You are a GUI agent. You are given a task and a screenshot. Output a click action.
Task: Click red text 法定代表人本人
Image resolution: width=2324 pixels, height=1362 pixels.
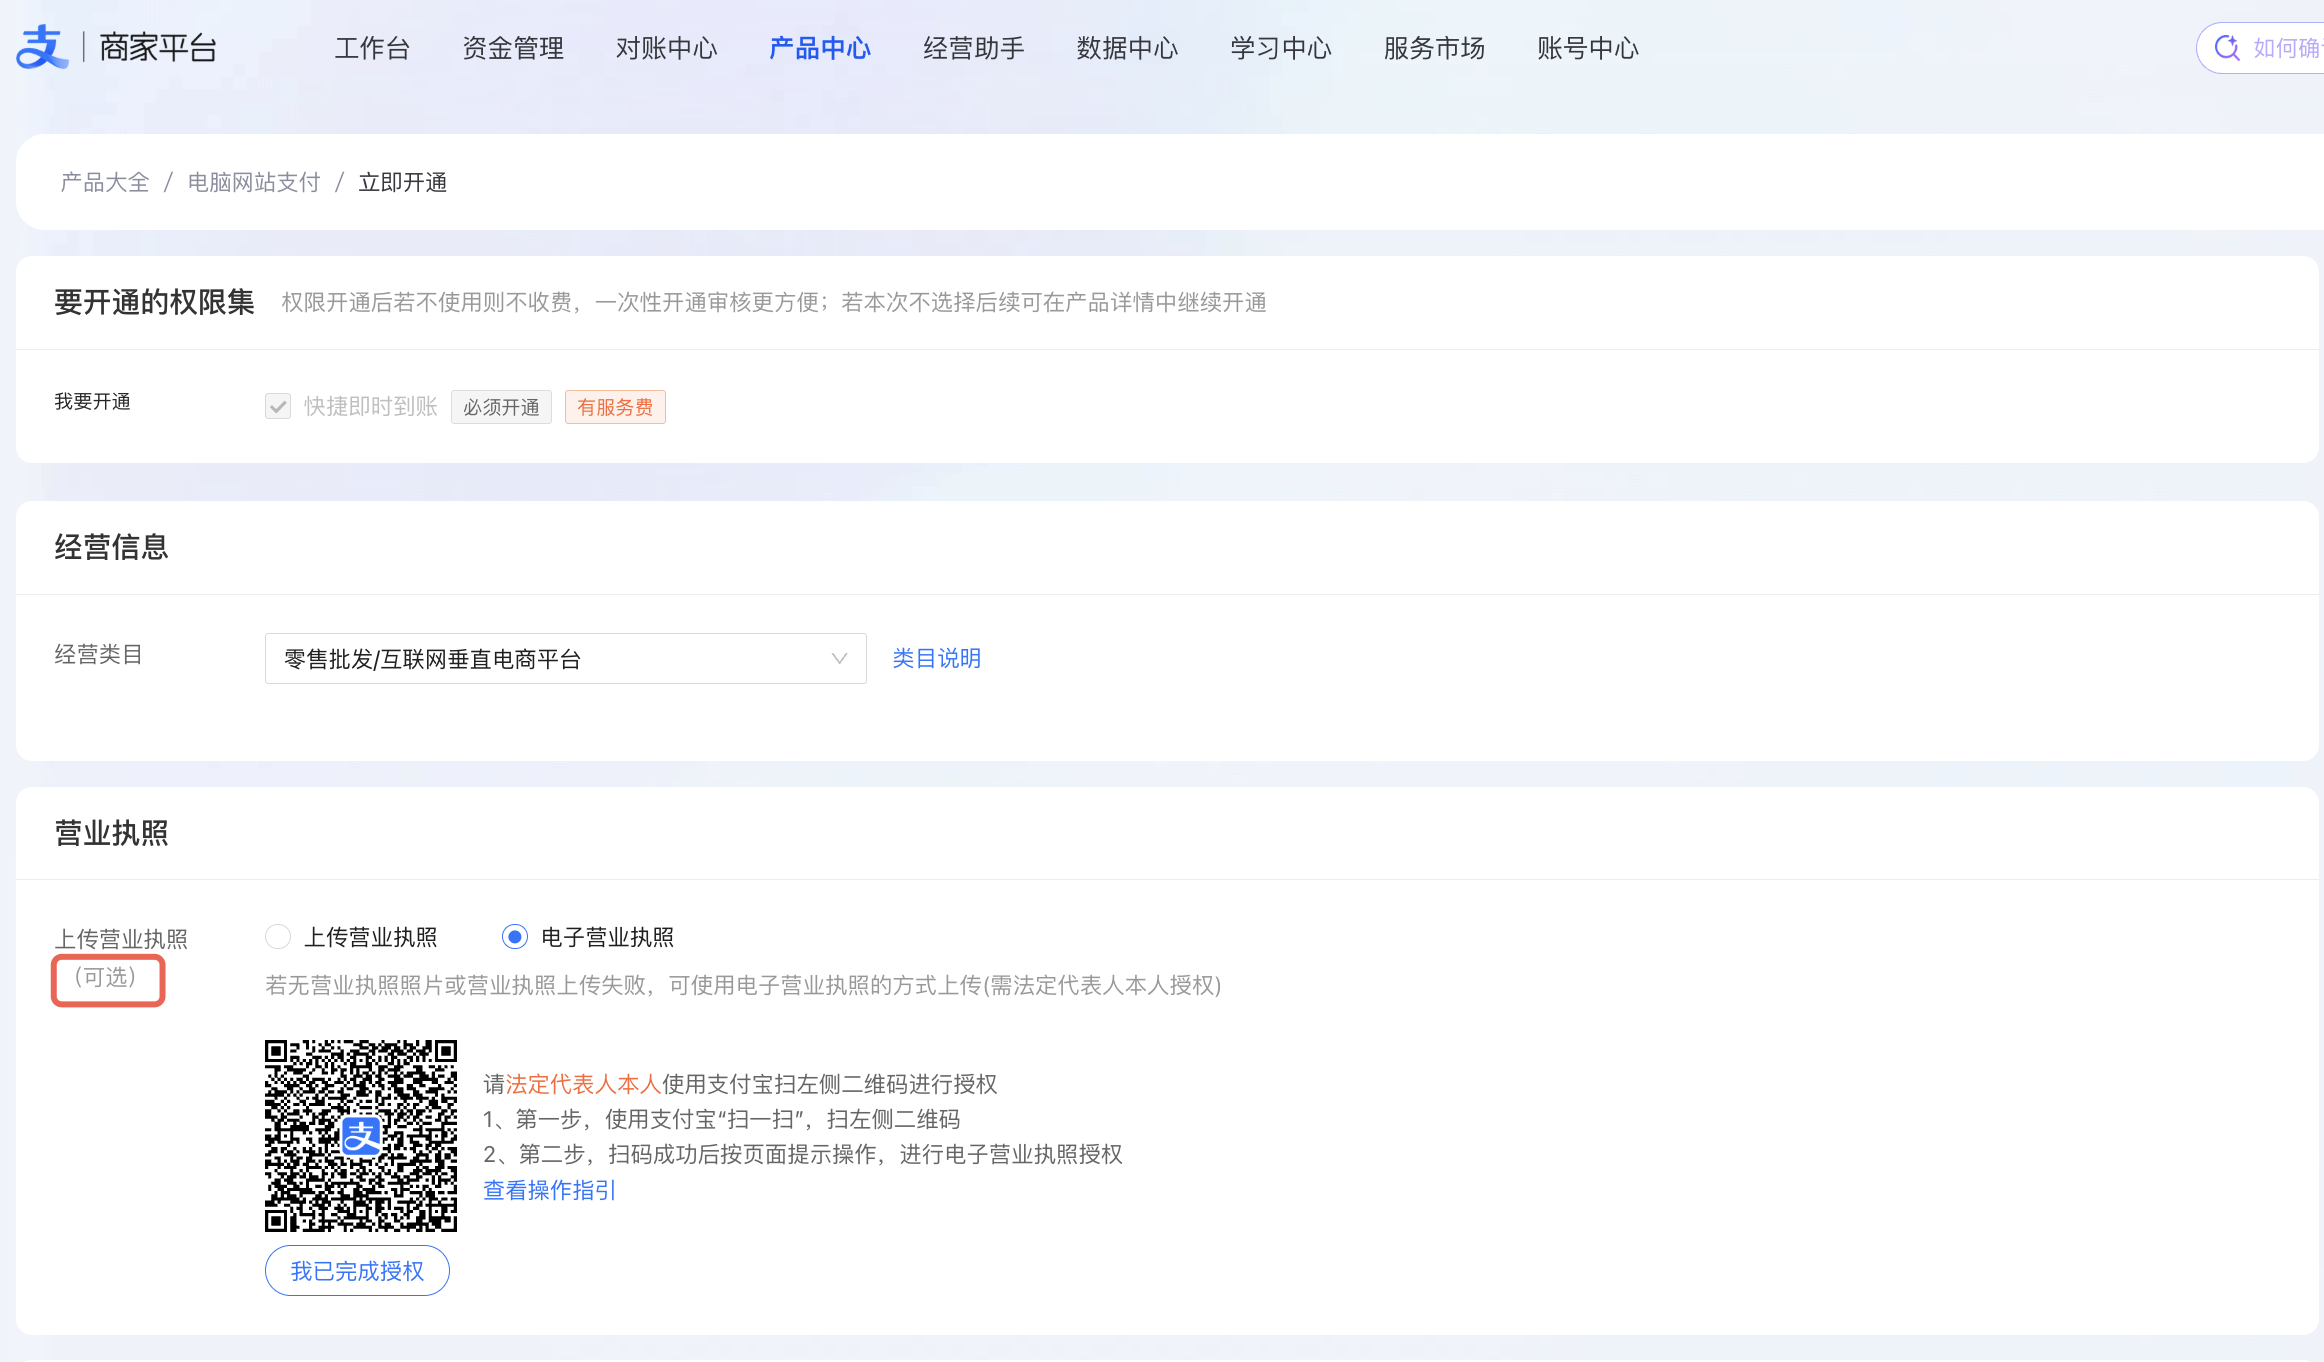point(583,1084)
